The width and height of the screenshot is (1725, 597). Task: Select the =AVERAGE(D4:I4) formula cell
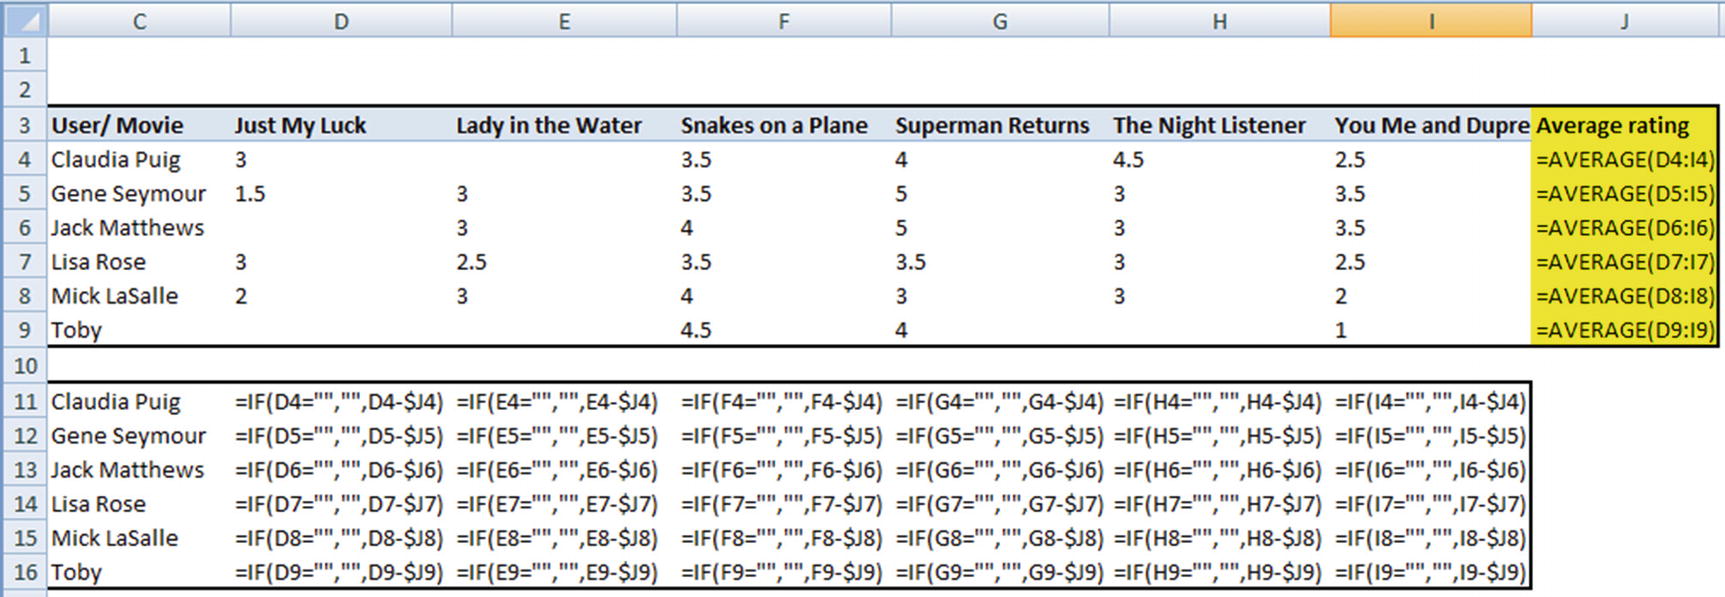tap(1624, 160)
